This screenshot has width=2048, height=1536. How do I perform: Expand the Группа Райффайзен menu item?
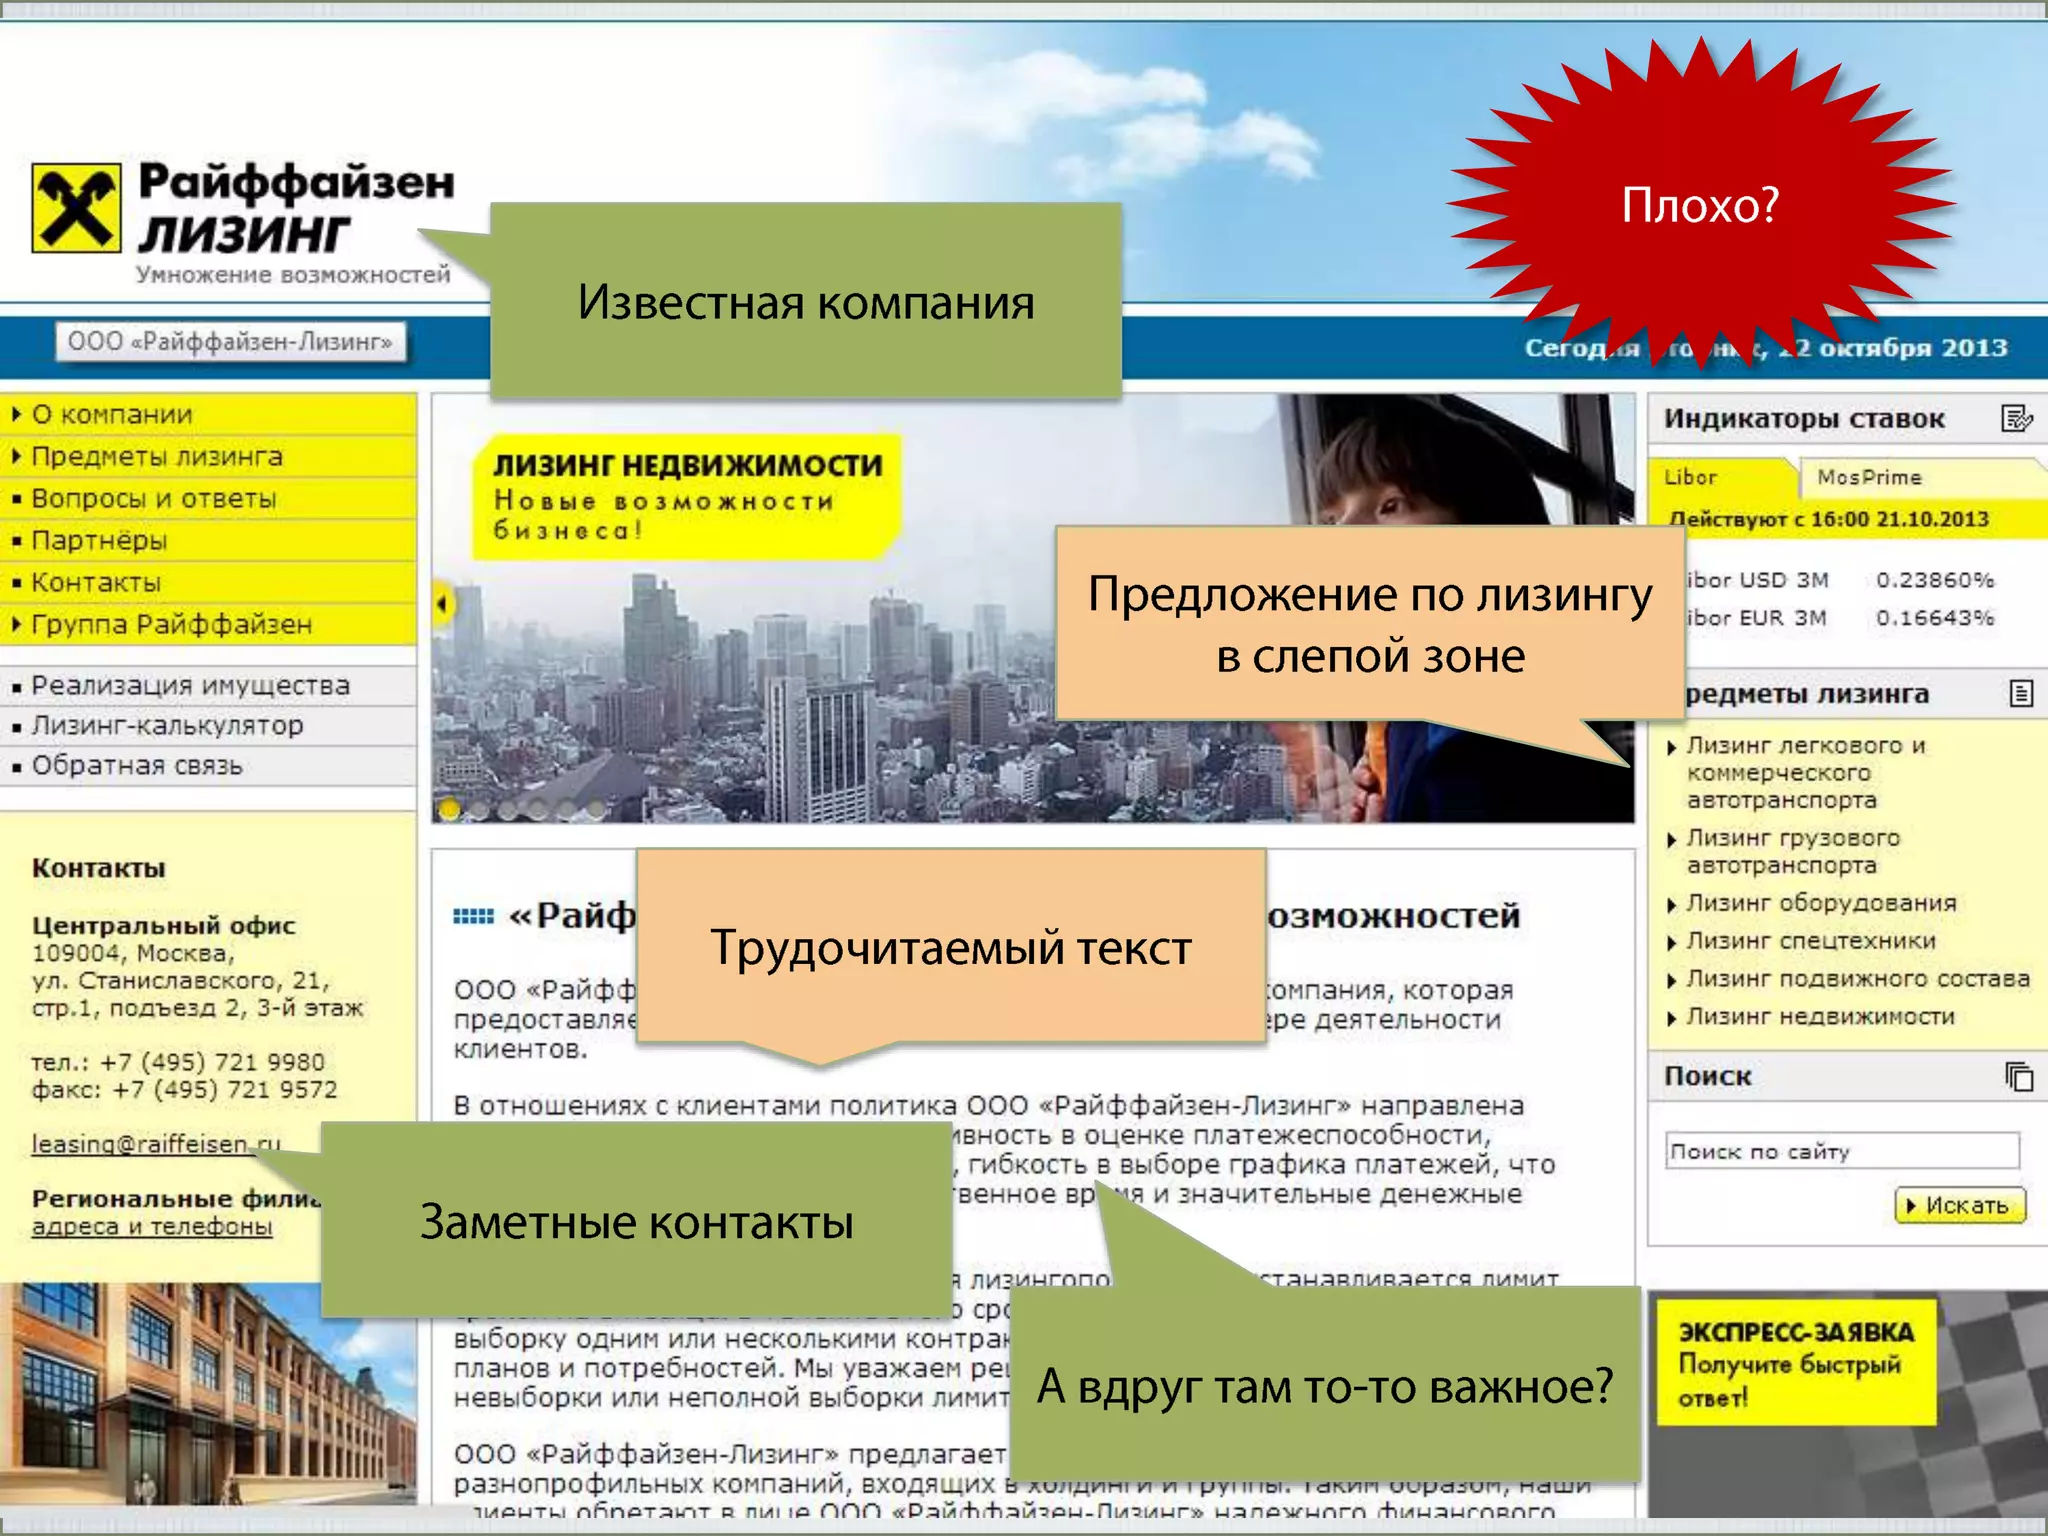click(x=170, y=625)
